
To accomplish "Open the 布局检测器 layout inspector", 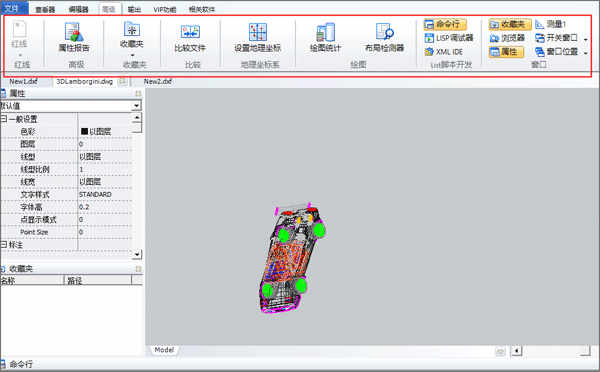I will [x=384, y=37].
